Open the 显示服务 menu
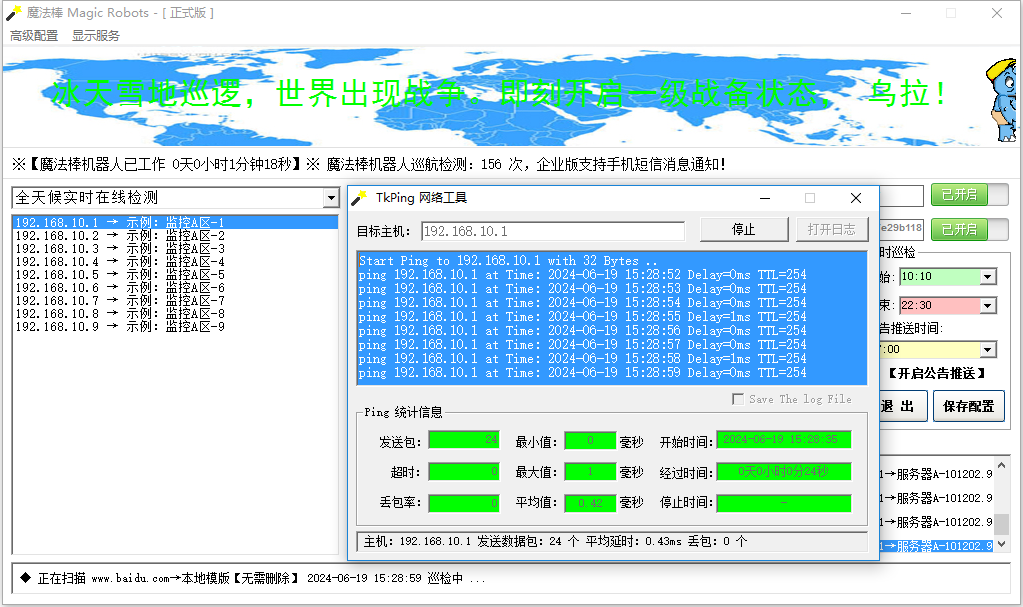This screenshot has width=1023, height=607. 96,36
